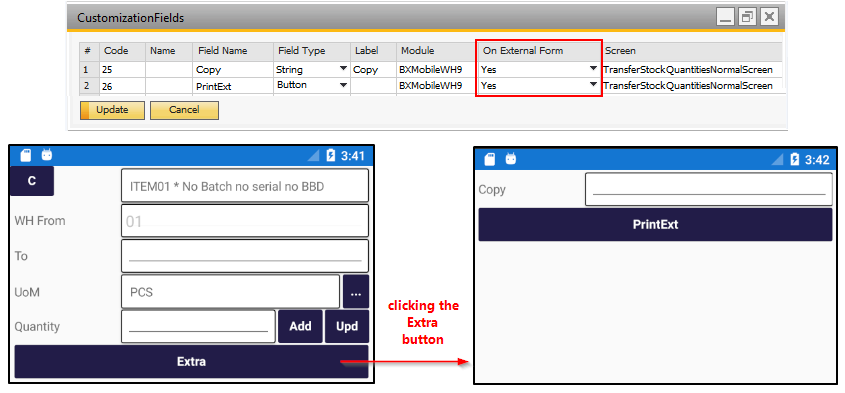Tap the Upd button
Screen dimensions: 845x393
point(347,326)
